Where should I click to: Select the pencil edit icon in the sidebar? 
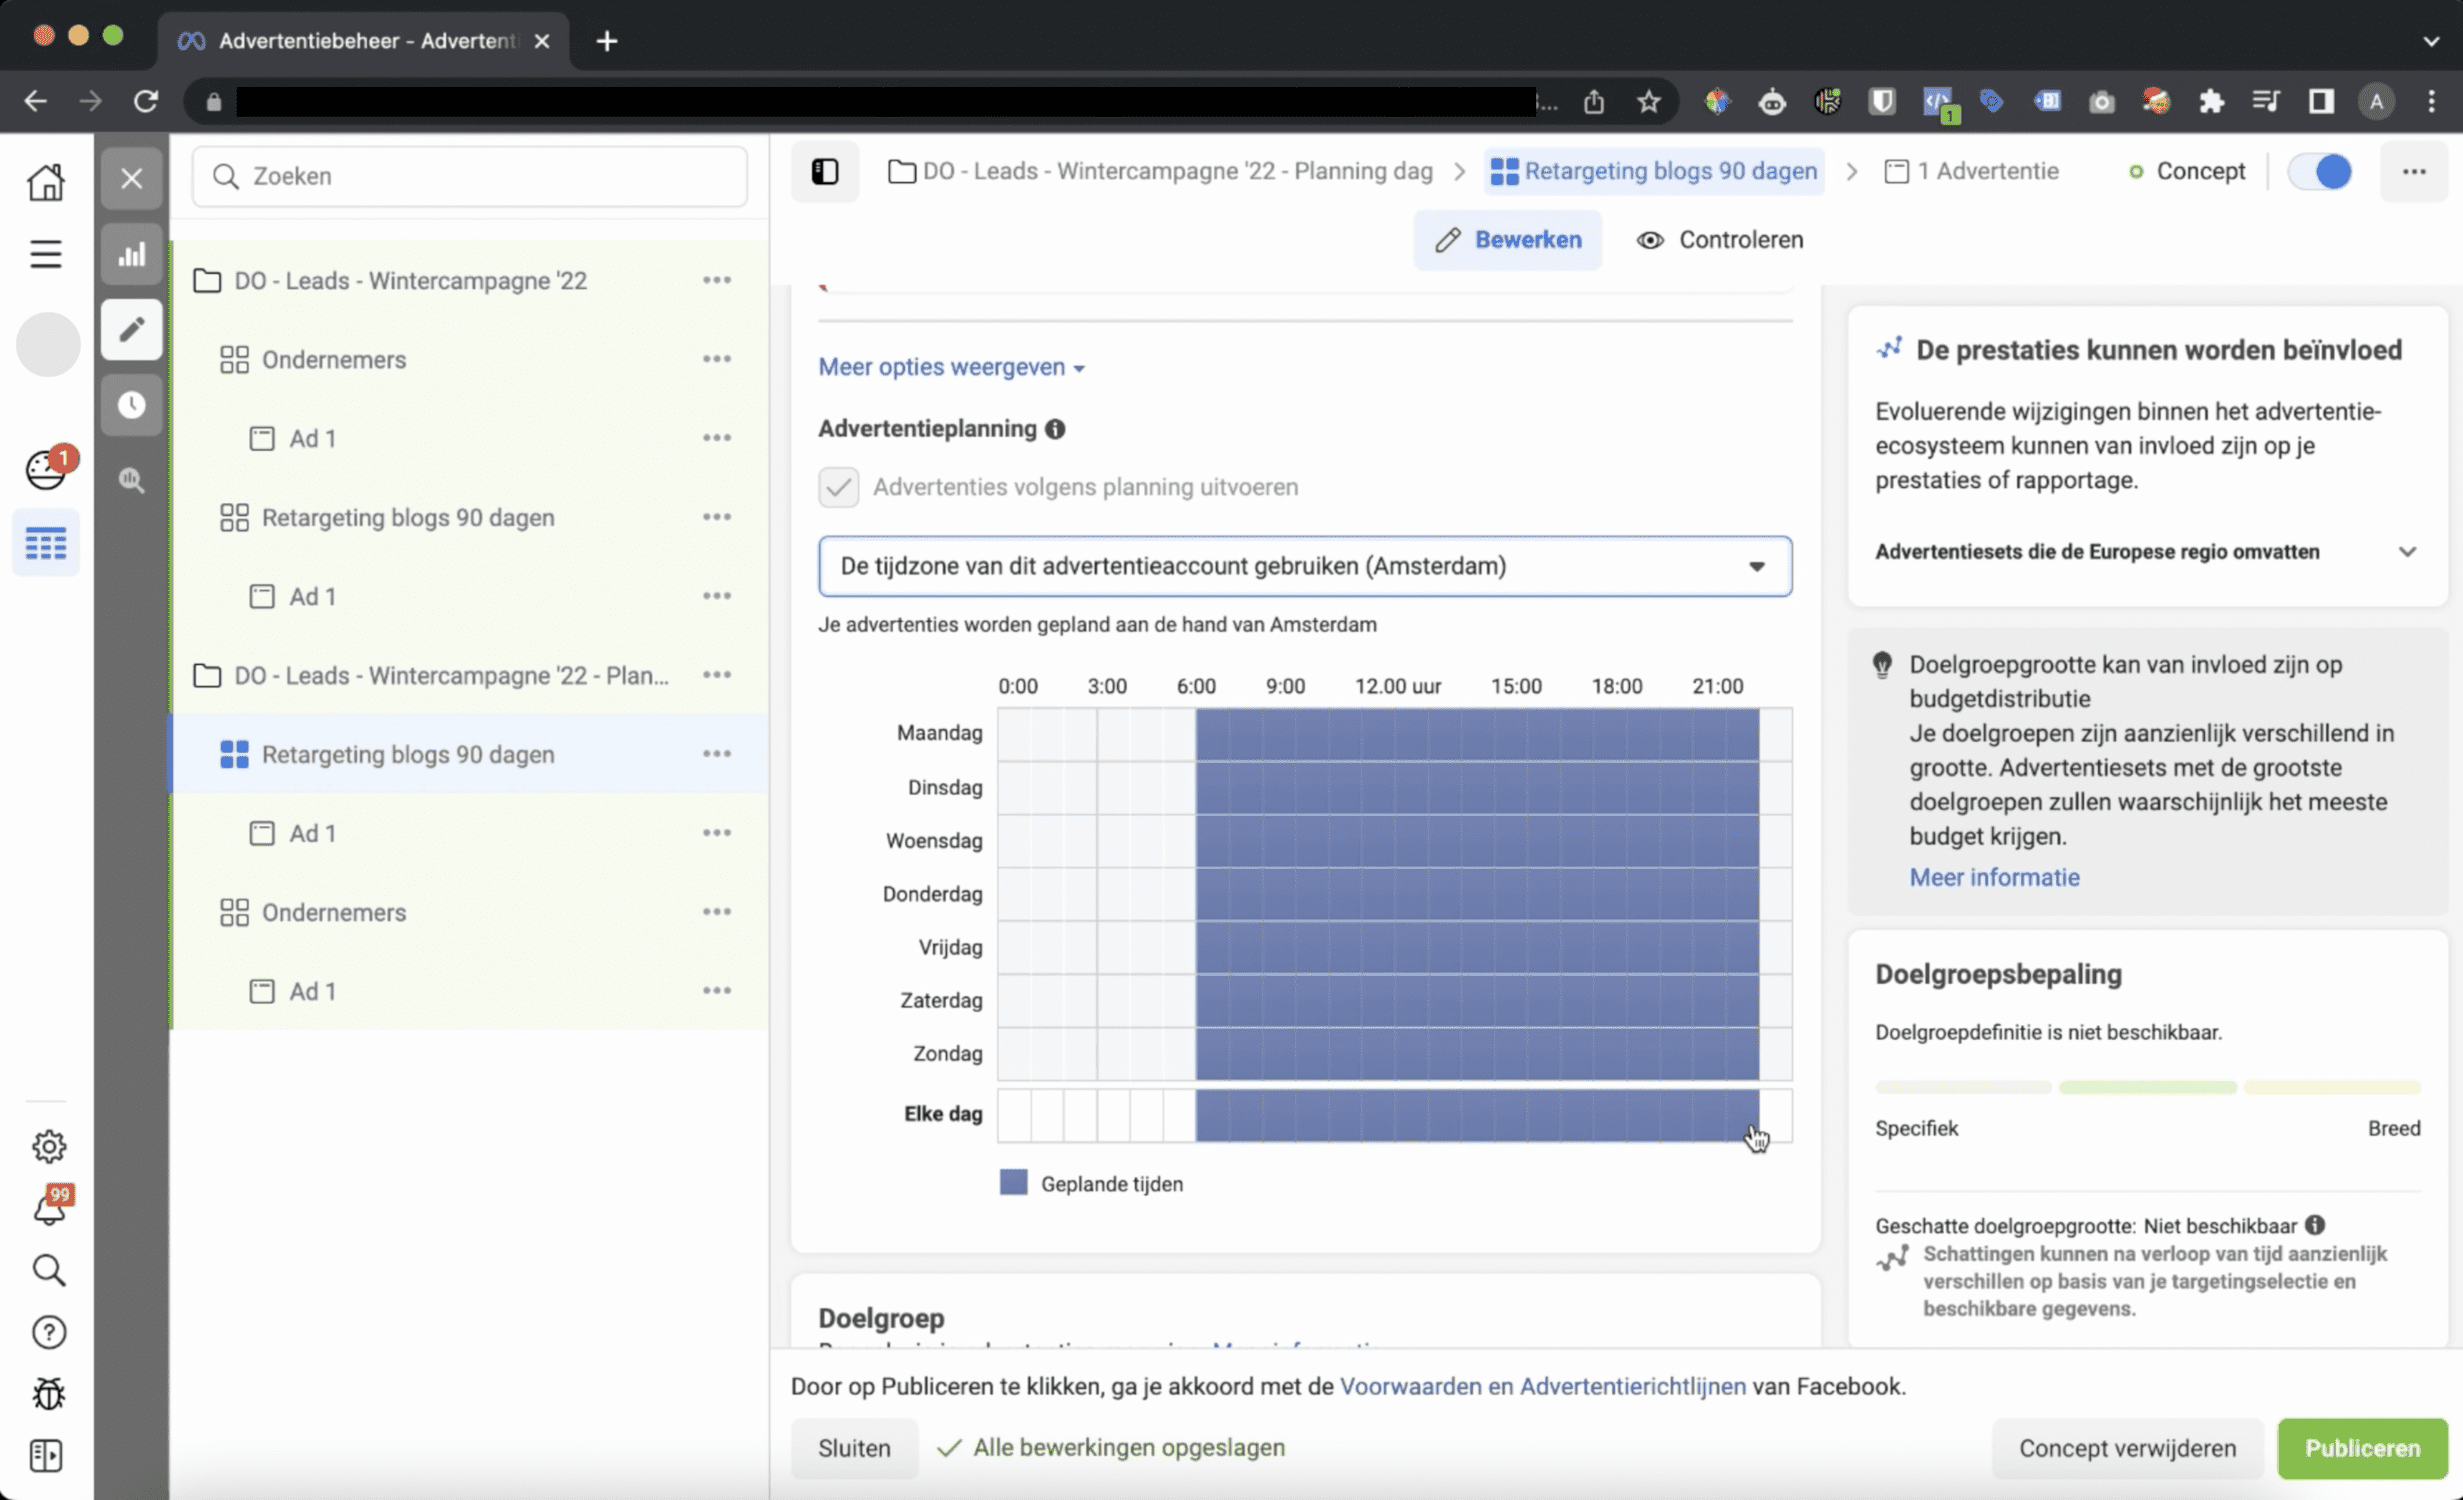[131, 329]
